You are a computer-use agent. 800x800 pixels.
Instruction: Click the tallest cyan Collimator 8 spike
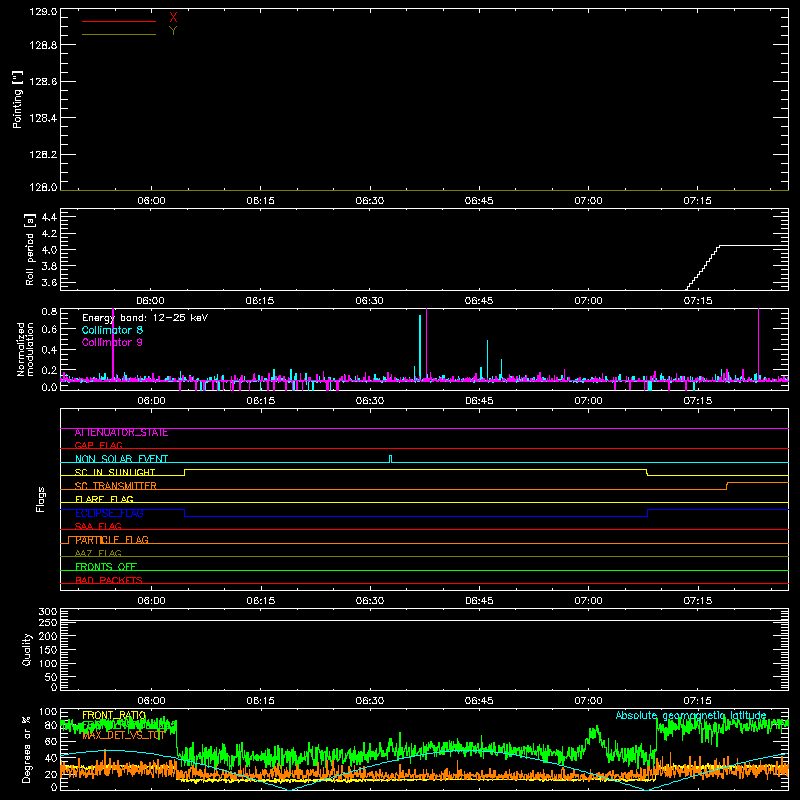(420, 347)
